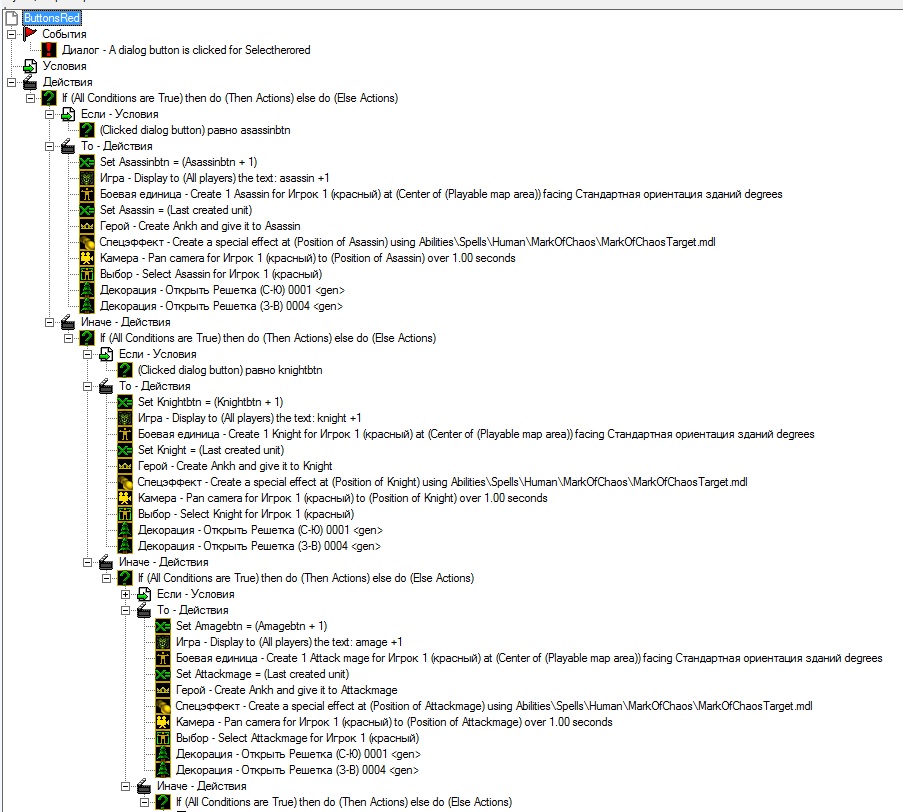Image resolution: width=903 pixels, height=812 pixels.
Task: Collapse first То - Действия node
Action: 49,146
